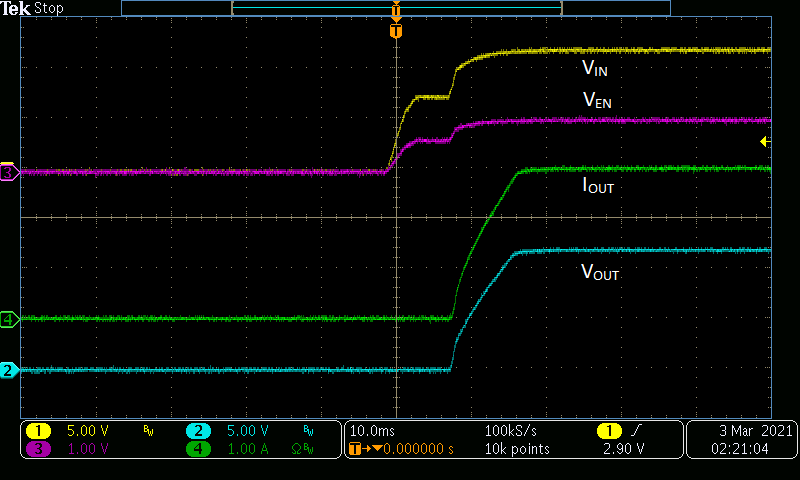
Task: Click the channel 2 ground marker
Action: pyautogui.click(x=9, y=370)
